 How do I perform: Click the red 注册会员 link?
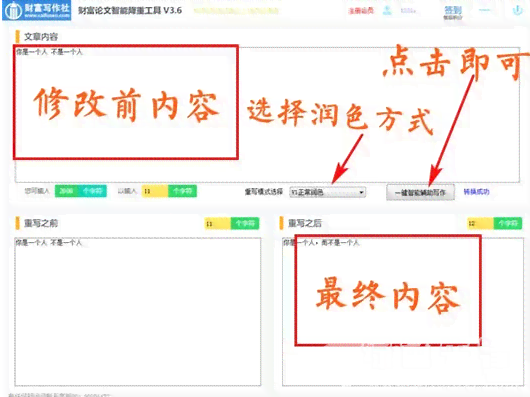tap(361, 11)
